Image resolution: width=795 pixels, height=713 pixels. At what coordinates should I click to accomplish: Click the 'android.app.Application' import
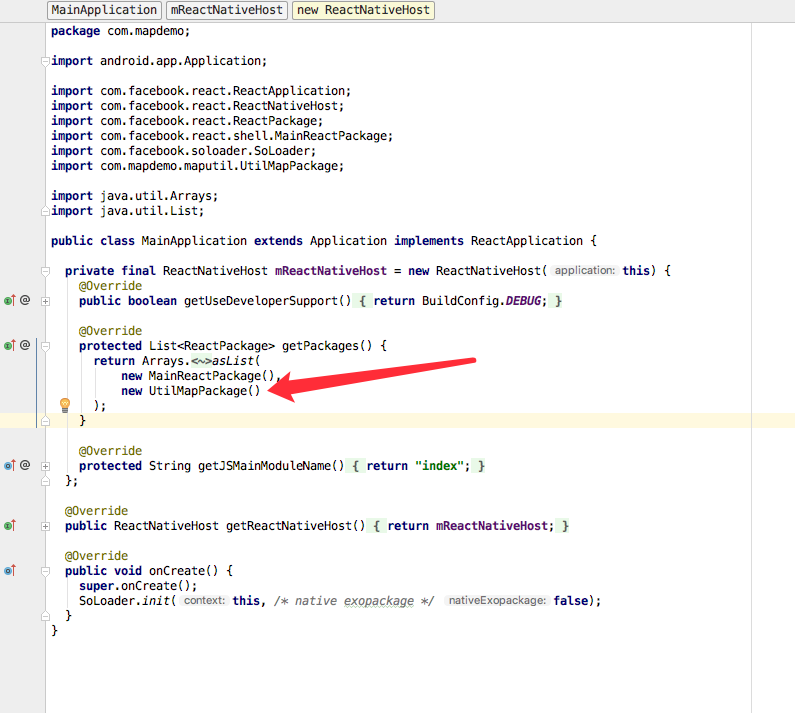click(180, 61)
